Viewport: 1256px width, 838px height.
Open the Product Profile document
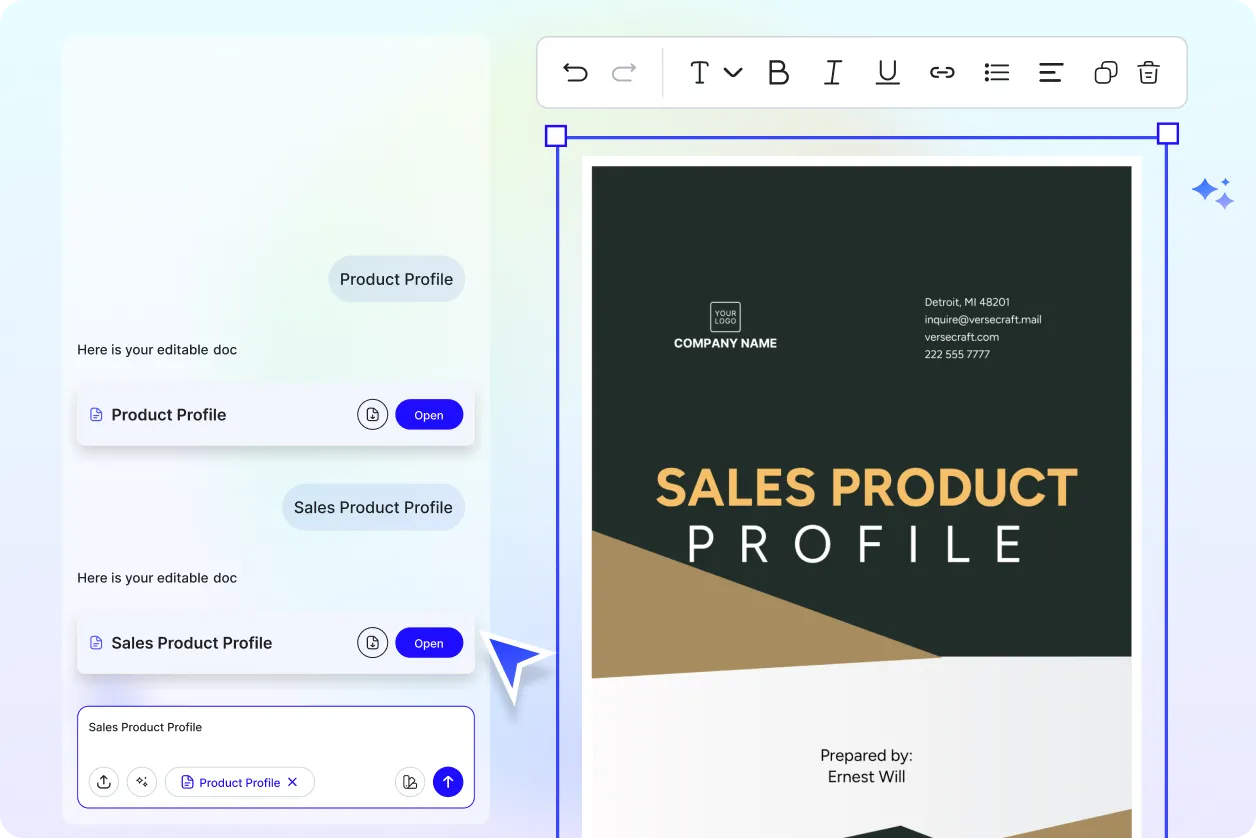point(429,415)
